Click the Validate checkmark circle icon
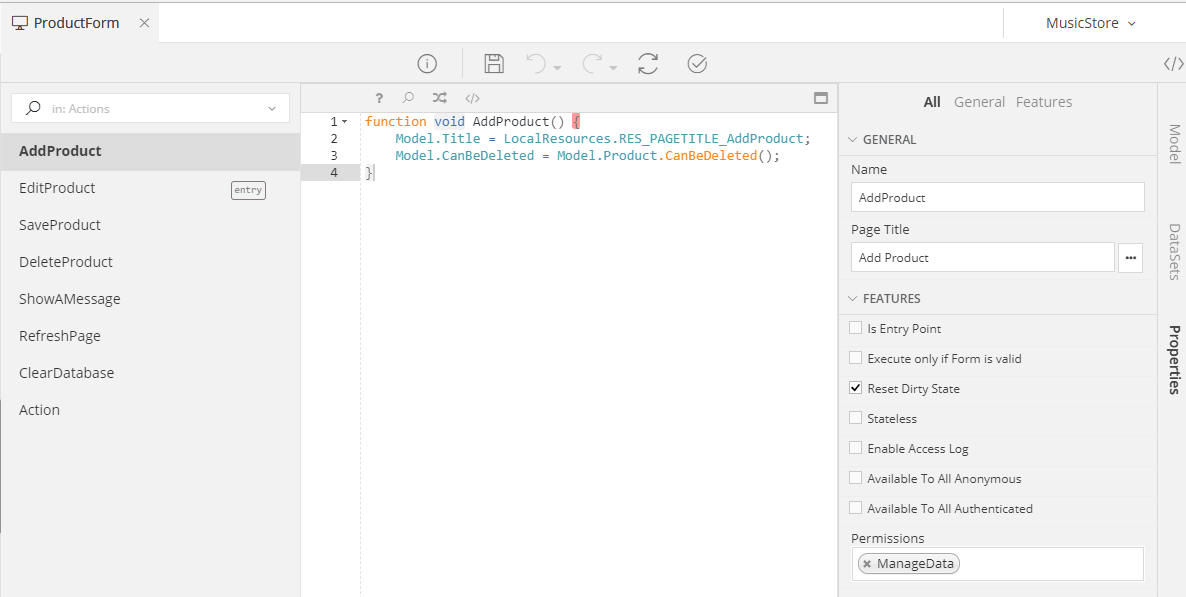 coord(697,64)
